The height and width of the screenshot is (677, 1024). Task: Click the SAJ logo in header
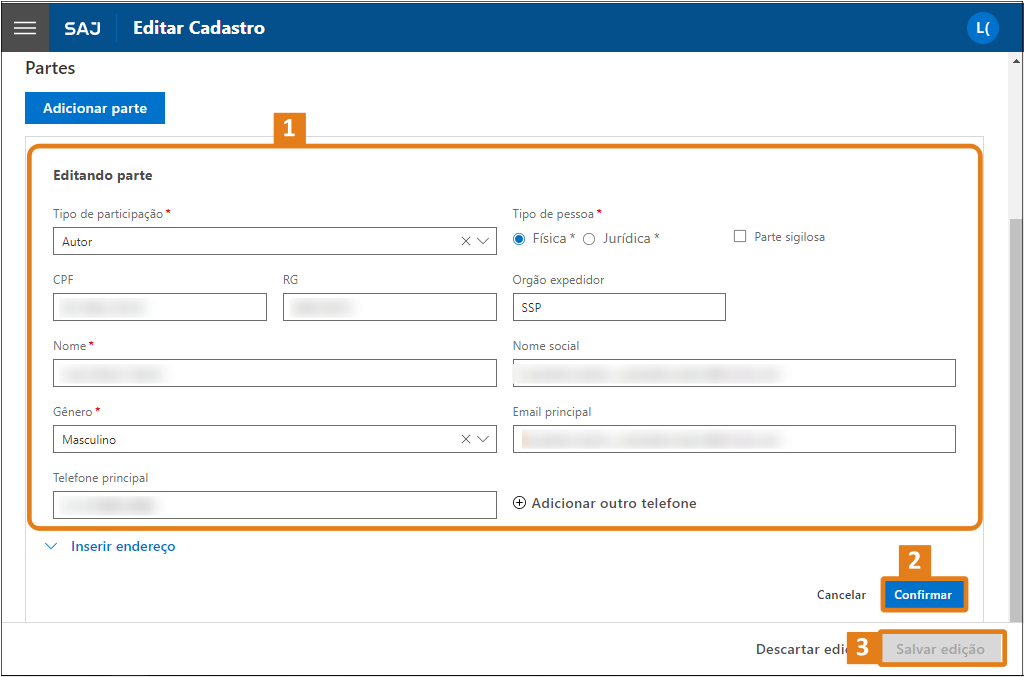[x=82, y=28]
